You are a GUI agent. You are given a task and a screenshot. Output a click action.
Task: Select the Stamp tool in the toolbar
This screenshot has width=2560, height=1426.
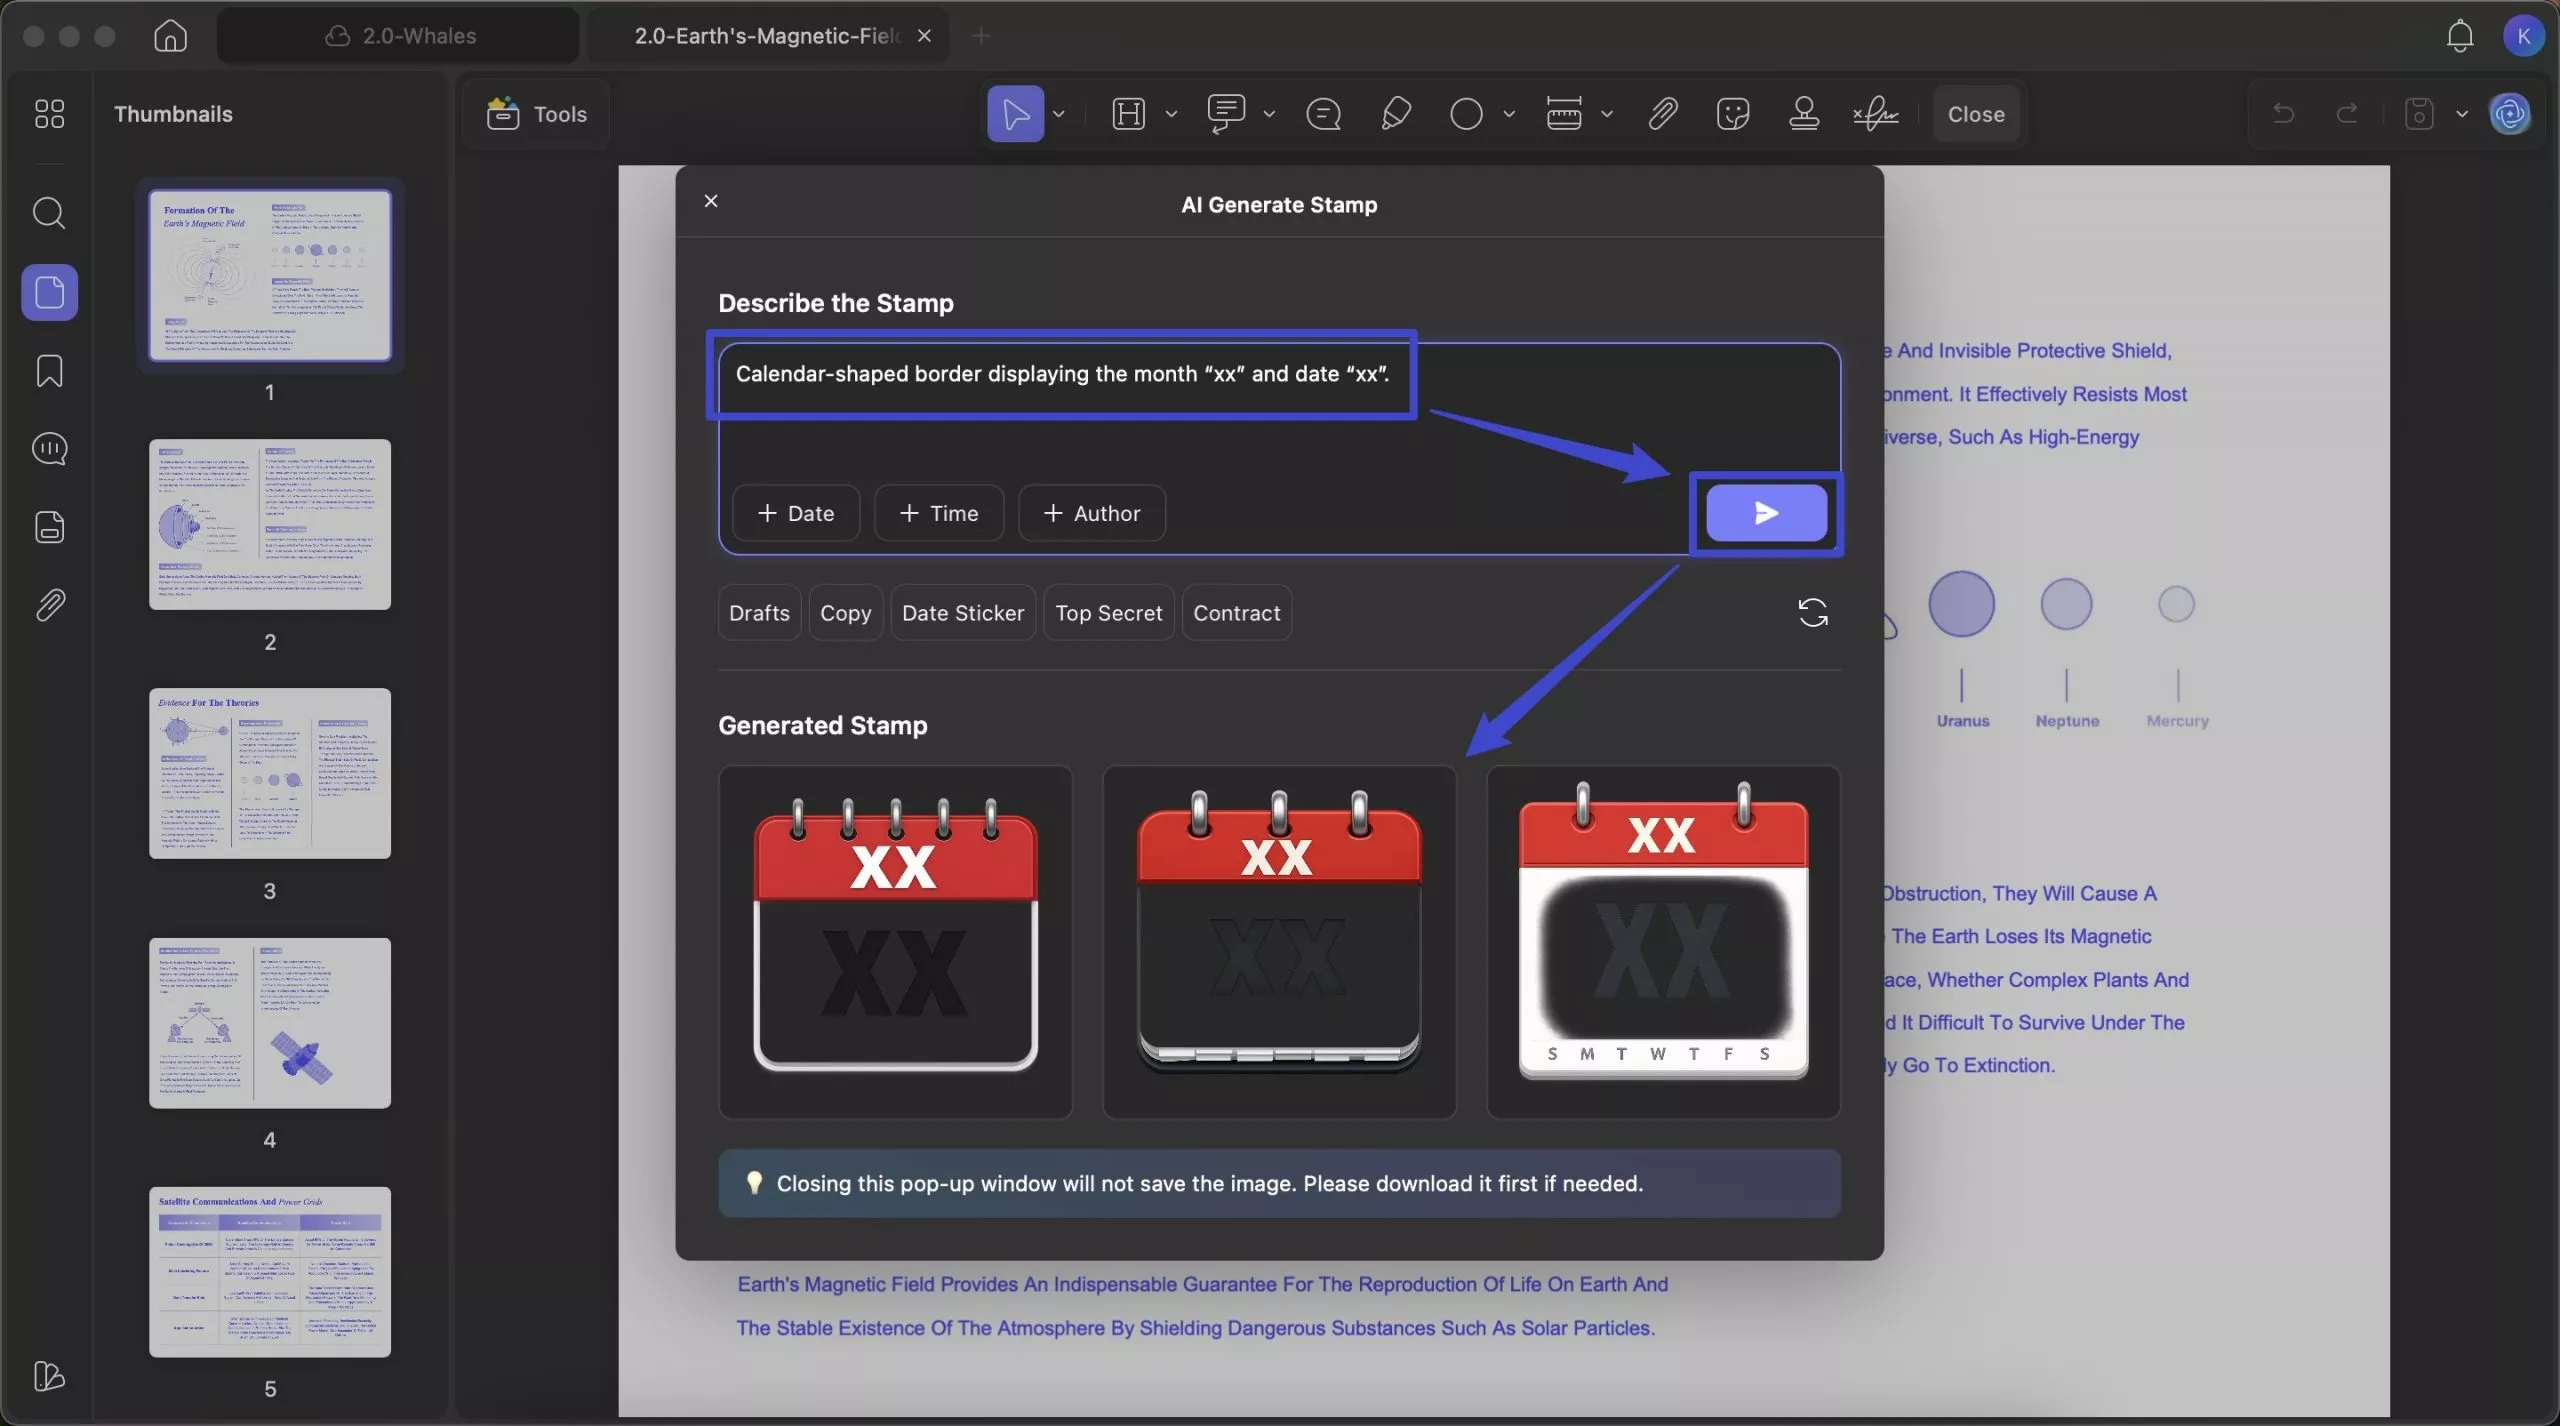(x=1803, y=114)
